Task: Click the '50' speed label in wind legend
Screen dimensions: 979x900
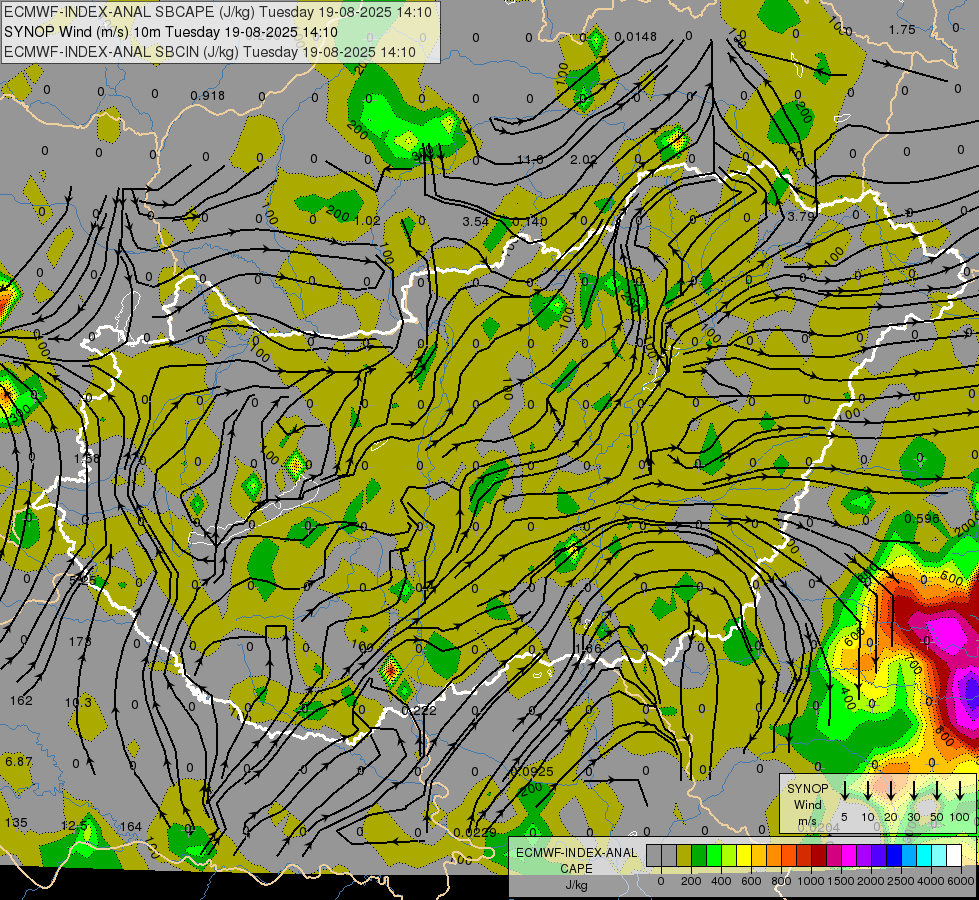Action: click(937, 817)
